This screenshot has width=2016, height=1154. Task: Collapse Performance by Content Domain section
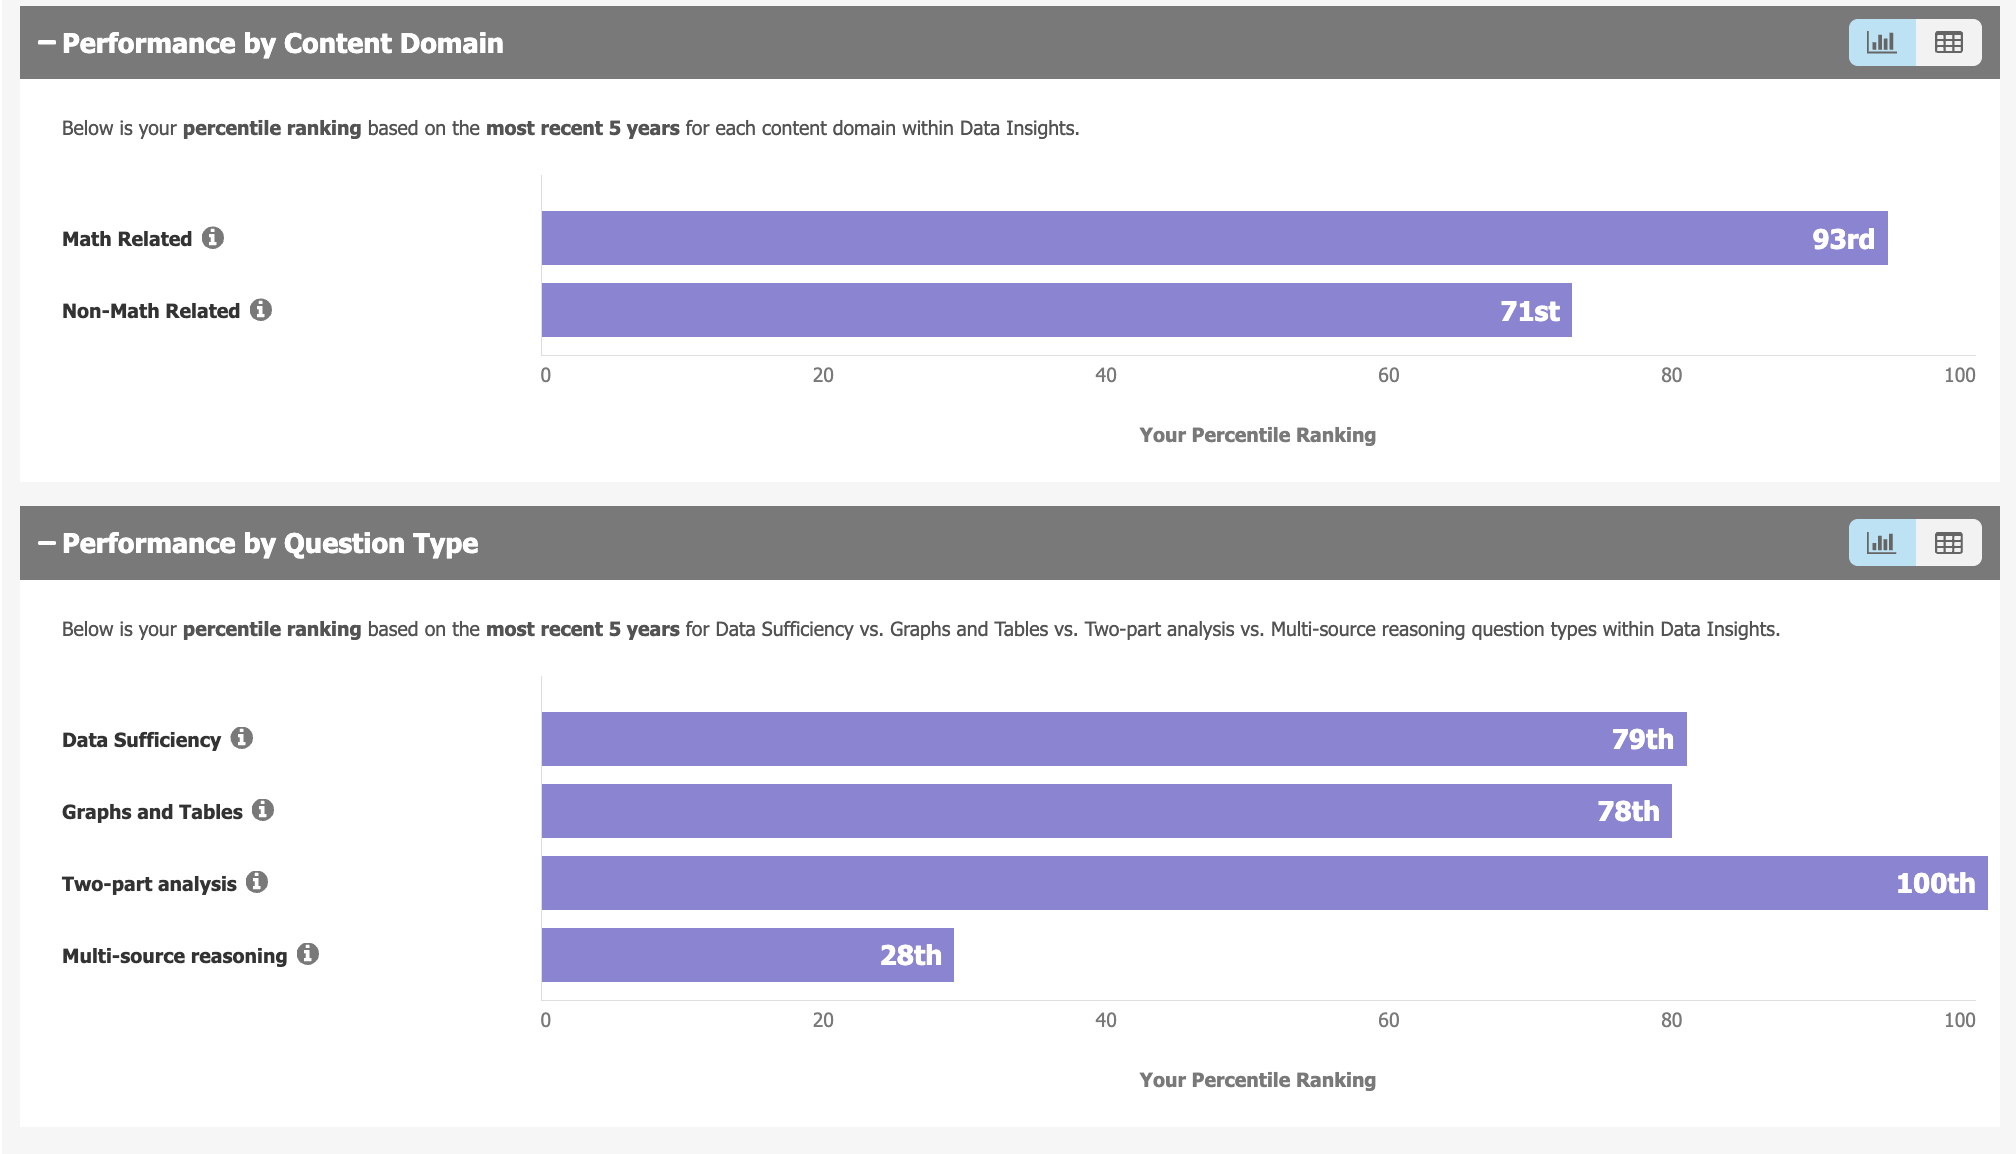click(47, 43)
